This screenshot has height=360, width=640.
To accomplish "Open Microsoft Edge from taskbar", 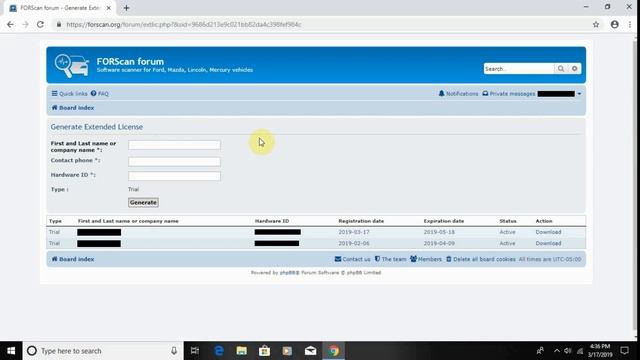I will pos(219,351).
